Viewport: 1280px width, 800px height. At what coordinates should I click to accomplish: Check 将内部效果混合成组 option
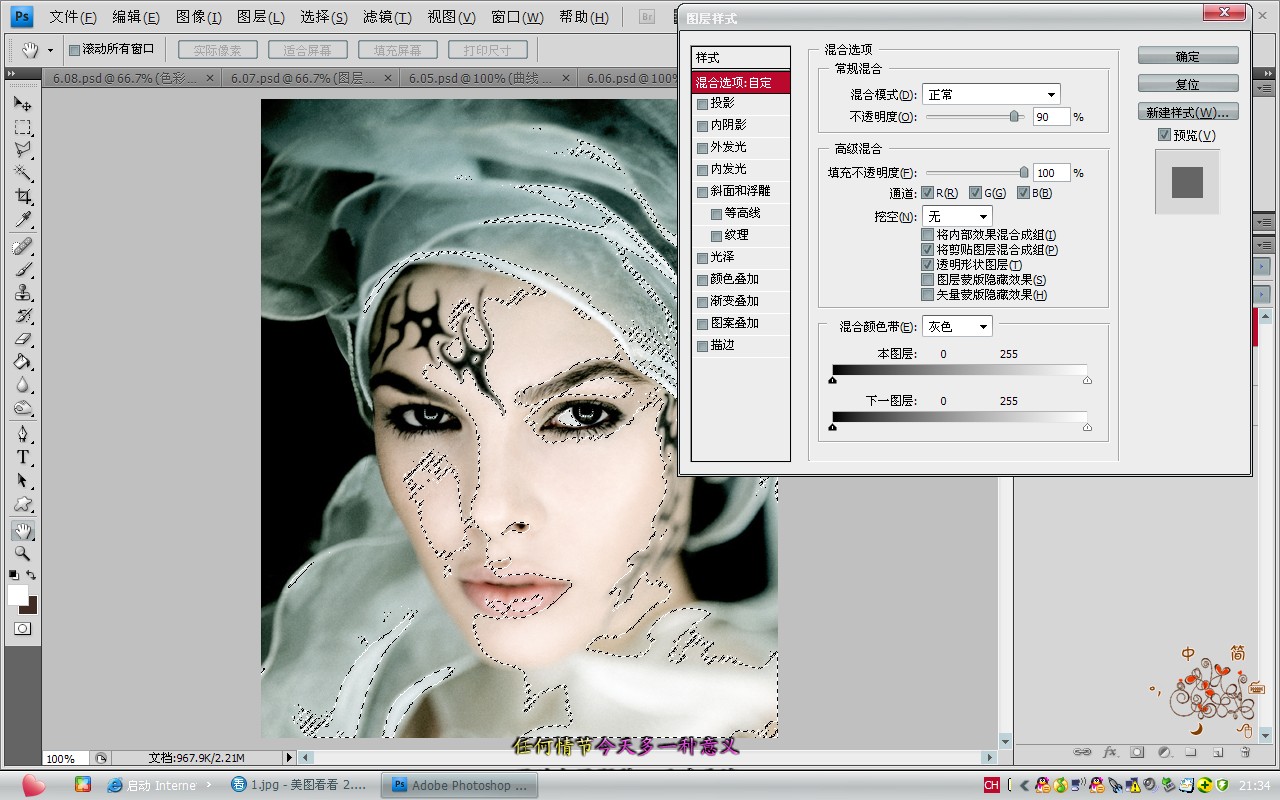(928, 235)
